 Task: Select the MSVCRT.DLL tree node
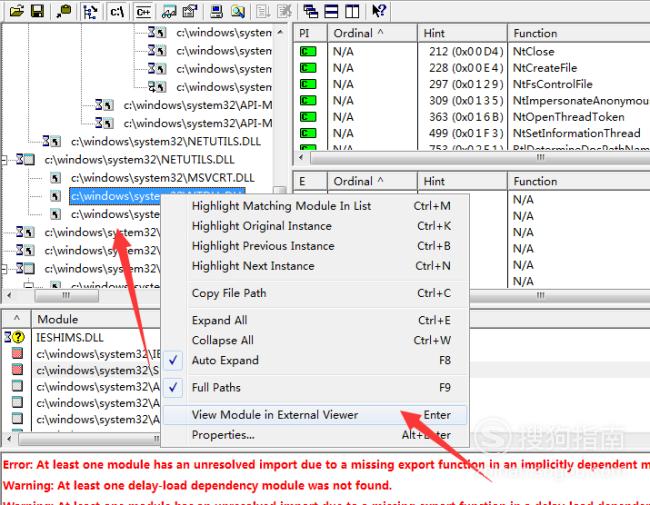(162, 178)
